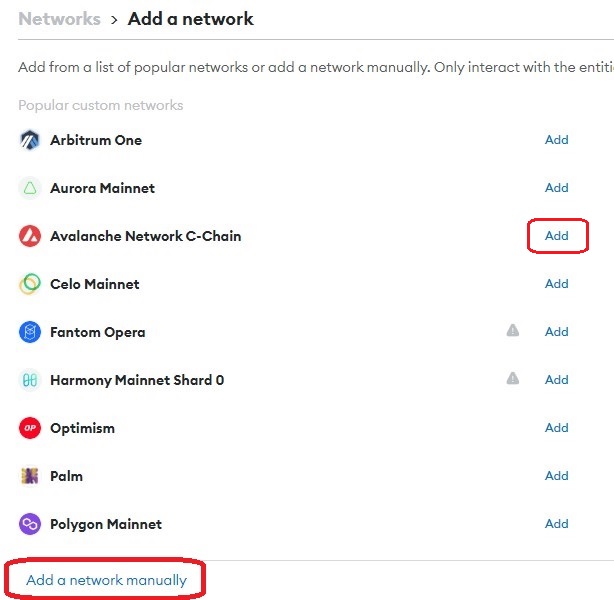Click the Avalanche Network C-Chain logo
The height and width of the screenshot is (600, 614).
[x=29, y=236]
